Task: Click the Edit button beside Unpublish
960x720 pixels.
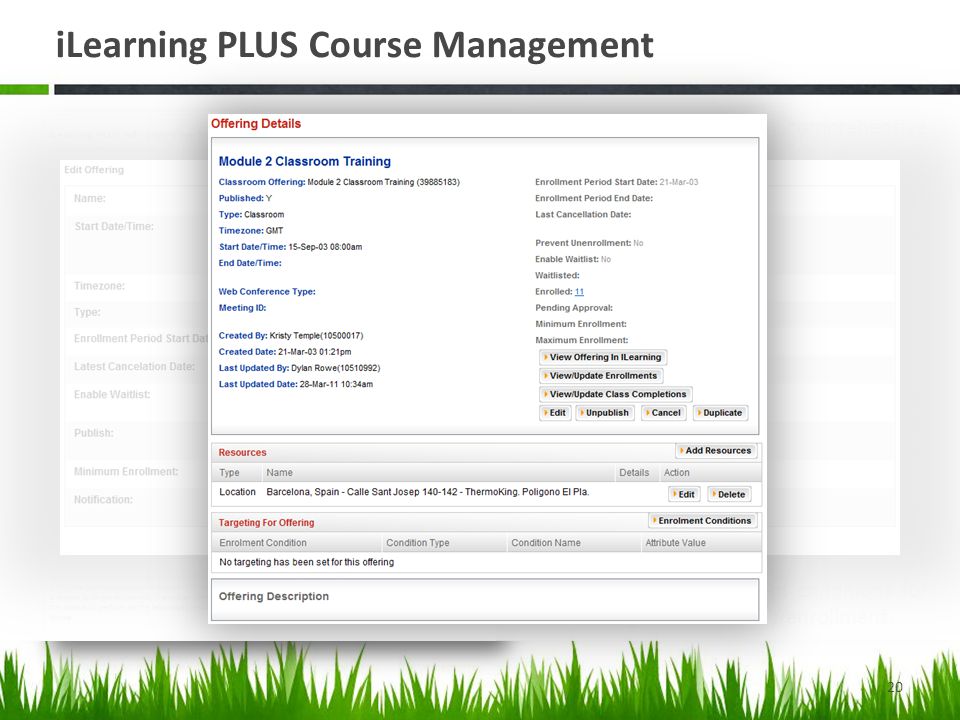Action: pos(555,413)
